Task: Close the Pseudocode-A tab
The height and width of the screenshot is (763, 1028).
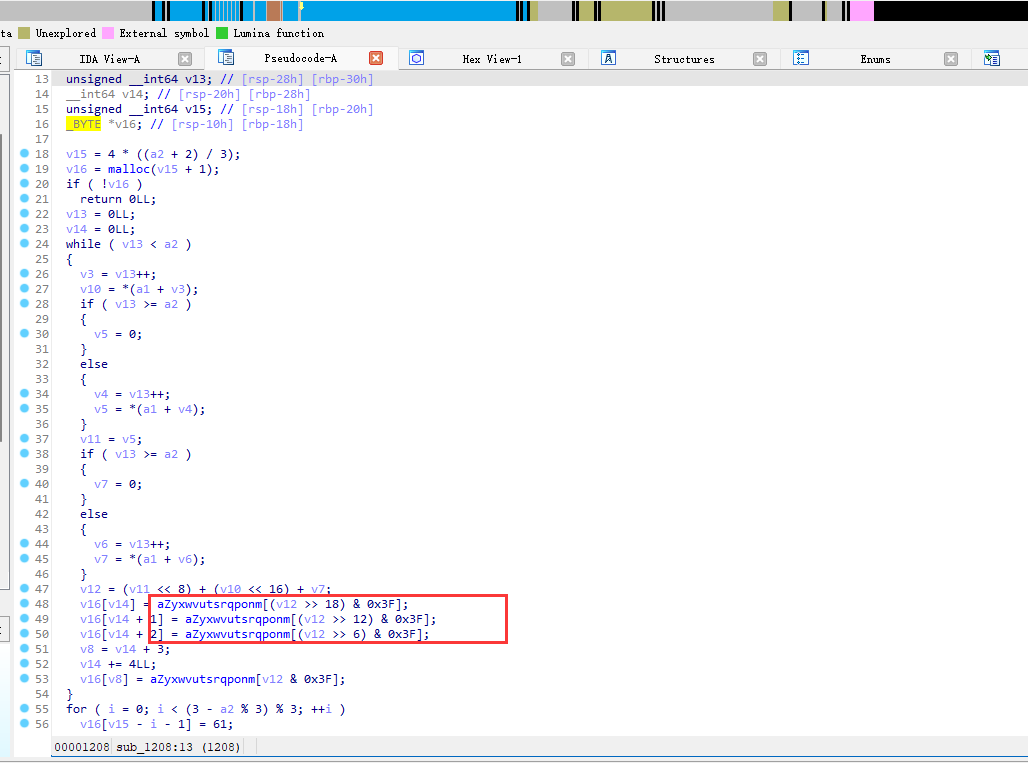Action: tap(376, 58)
